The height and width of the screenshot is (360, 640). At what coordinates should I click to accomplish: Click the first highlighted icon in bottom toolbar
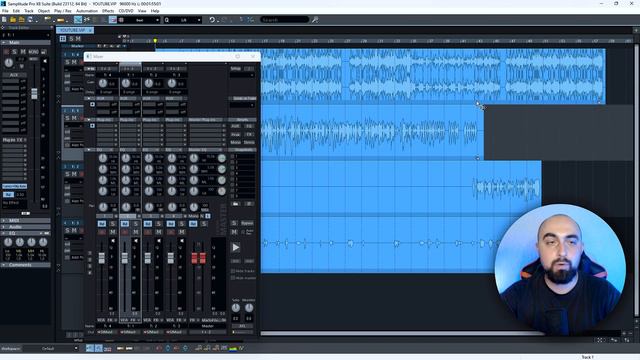pos(90,348)
